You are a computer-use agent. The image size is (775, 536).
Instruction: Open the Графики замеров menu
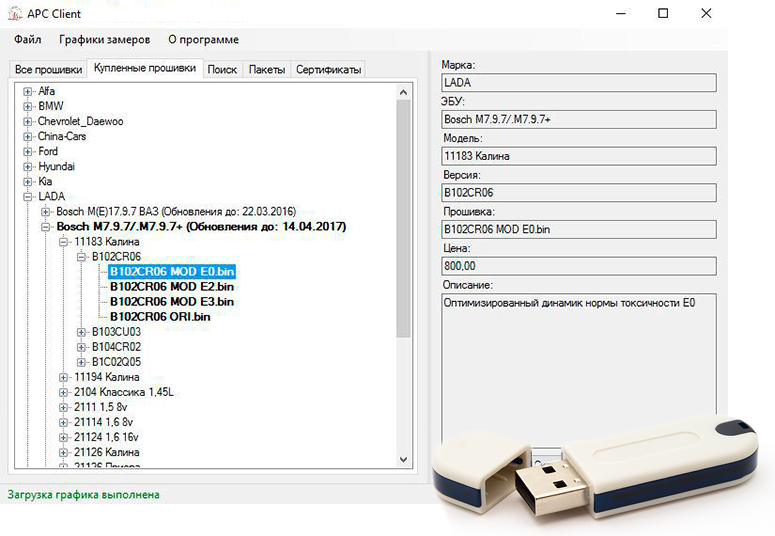(104, 40)
